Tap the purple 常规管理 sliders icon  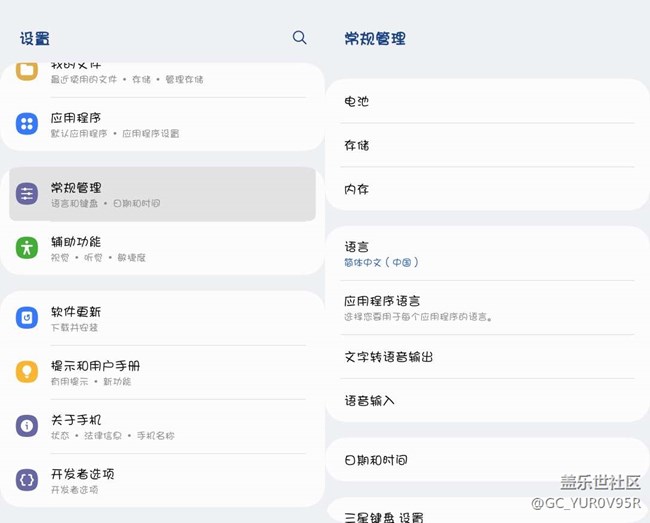27,194
